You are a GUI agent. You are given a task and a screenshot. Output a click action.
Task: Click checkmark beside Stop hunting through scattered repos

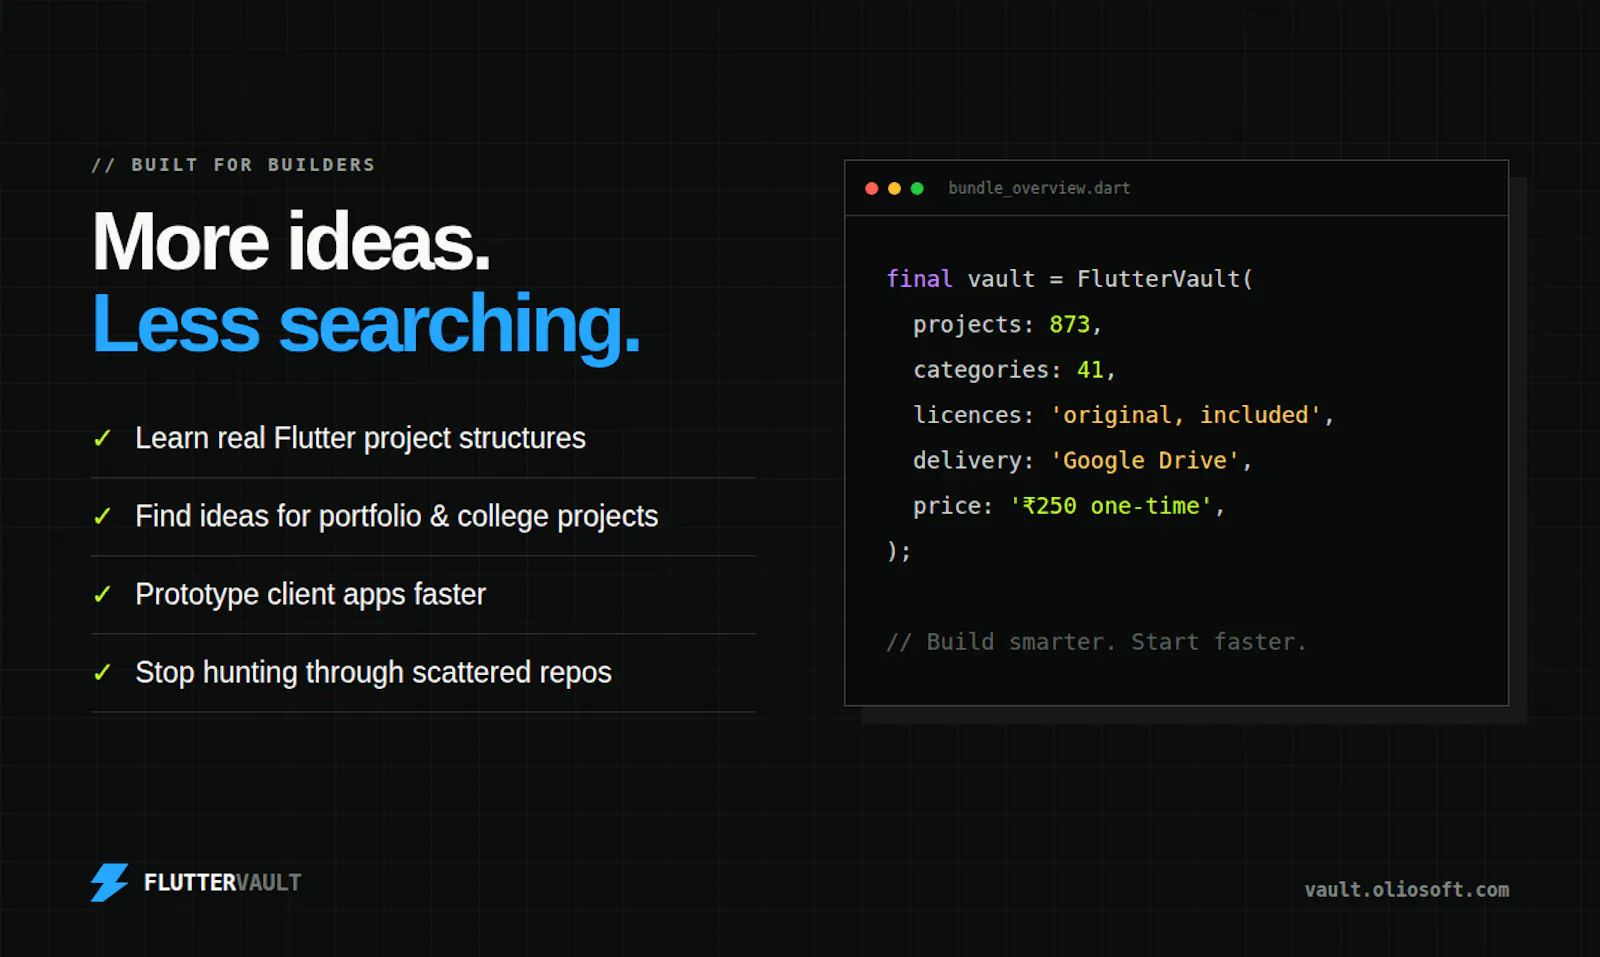[x=102, y=672]
